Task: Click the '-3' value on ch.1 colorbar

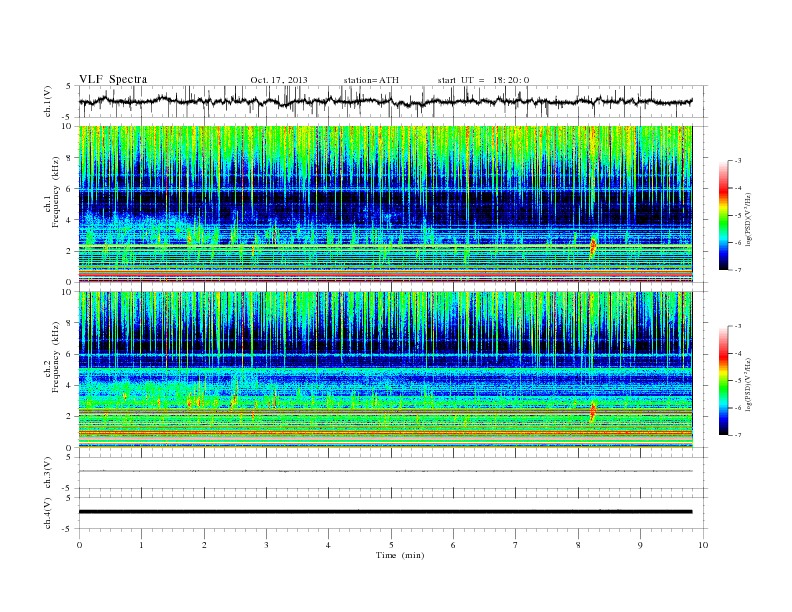Action: click(x=738, y=161)
